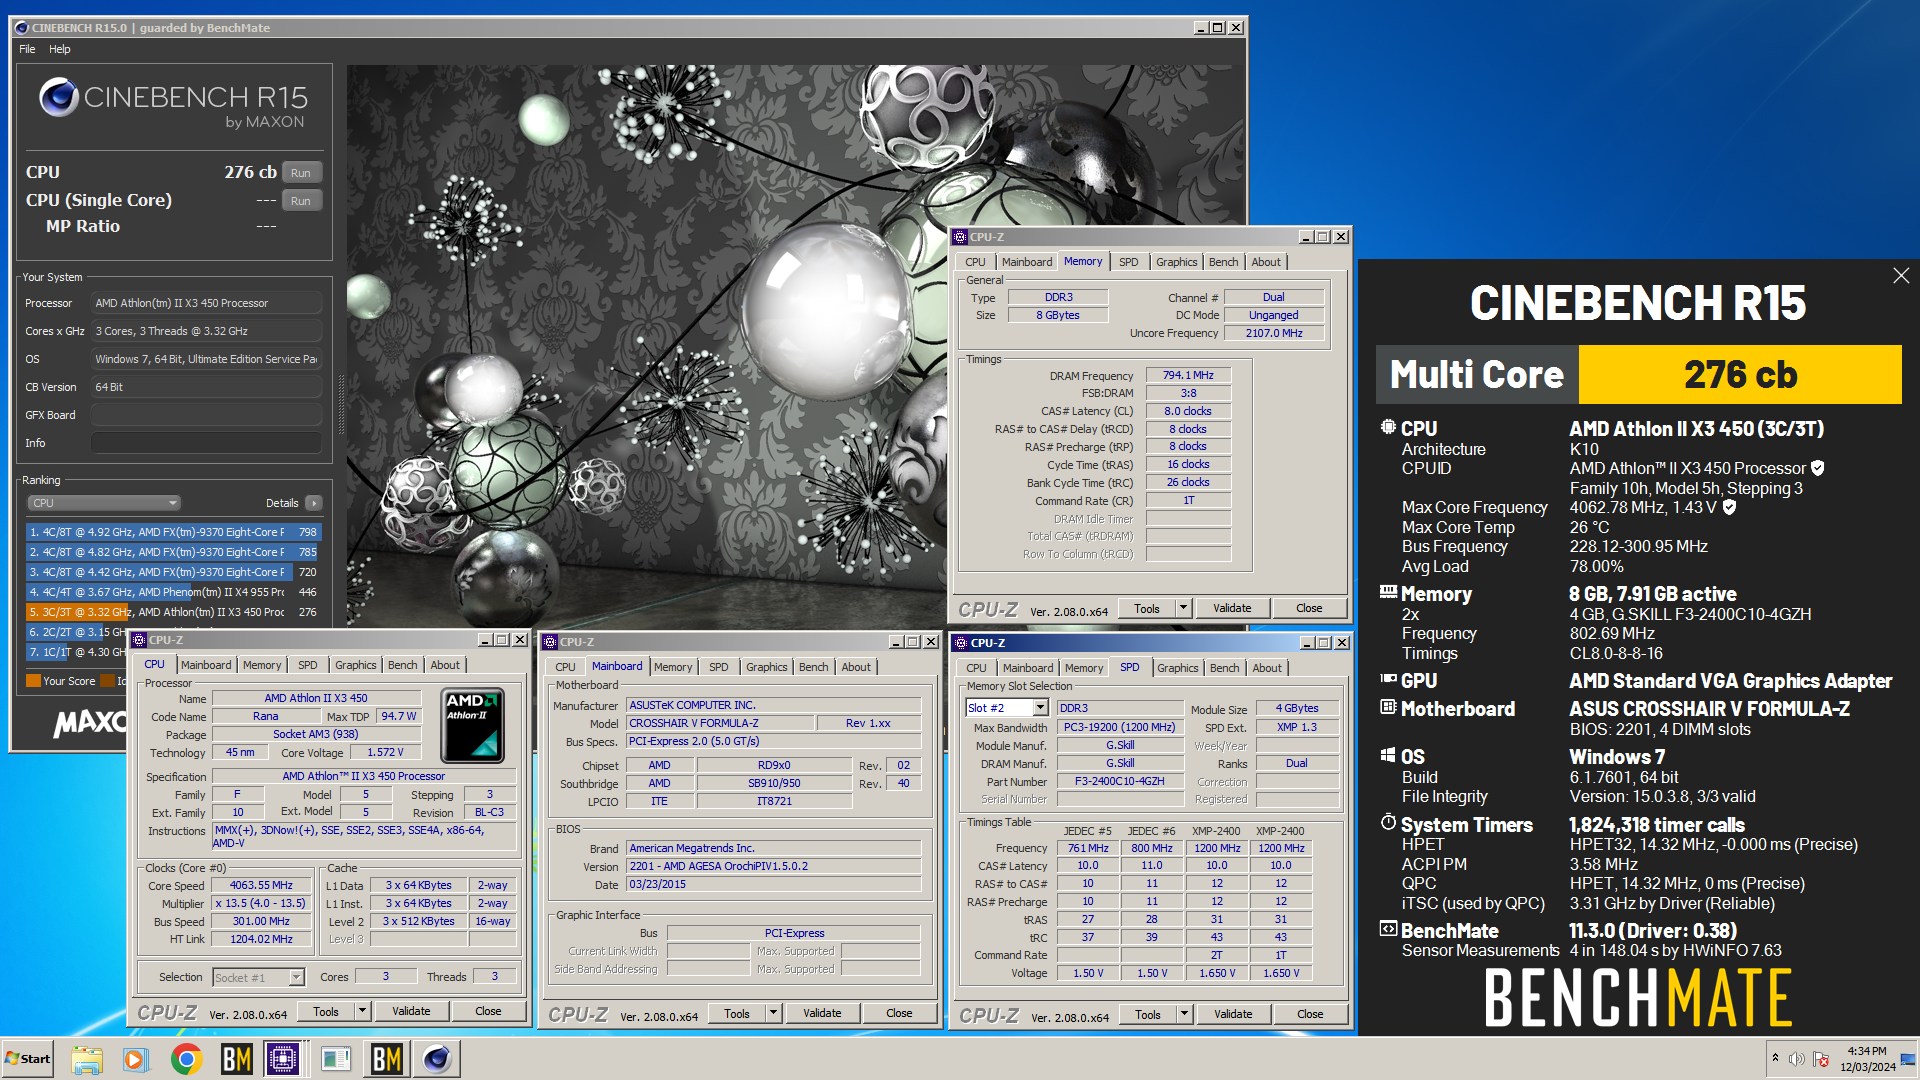Expand Tools arrow in CPU-Z Mainboard window
The height and width of the screenshot is (1080, 1920).
coord(773,1013)
